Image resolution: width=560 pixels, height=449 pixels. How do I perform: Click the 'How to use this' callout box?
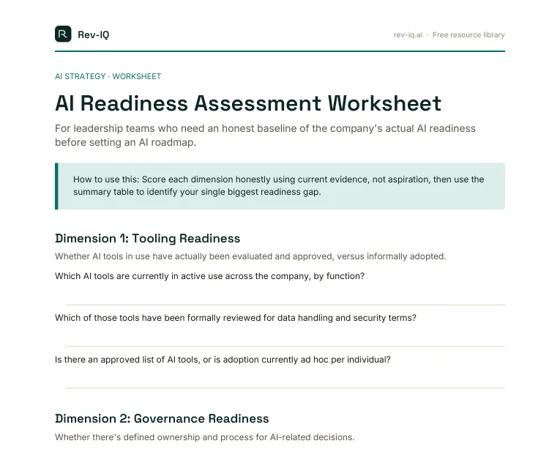coord(280,186)
